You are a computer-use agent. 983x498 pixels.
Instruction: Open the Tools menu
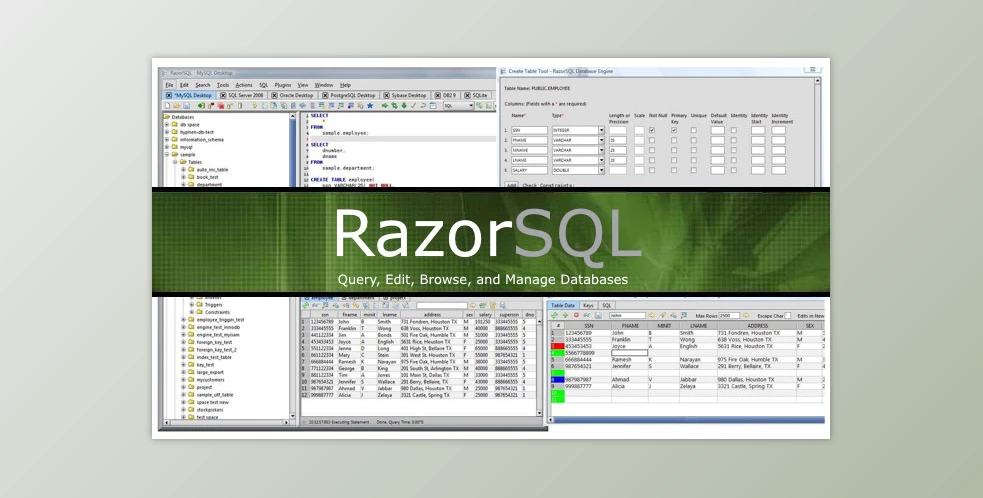(223, 85)
